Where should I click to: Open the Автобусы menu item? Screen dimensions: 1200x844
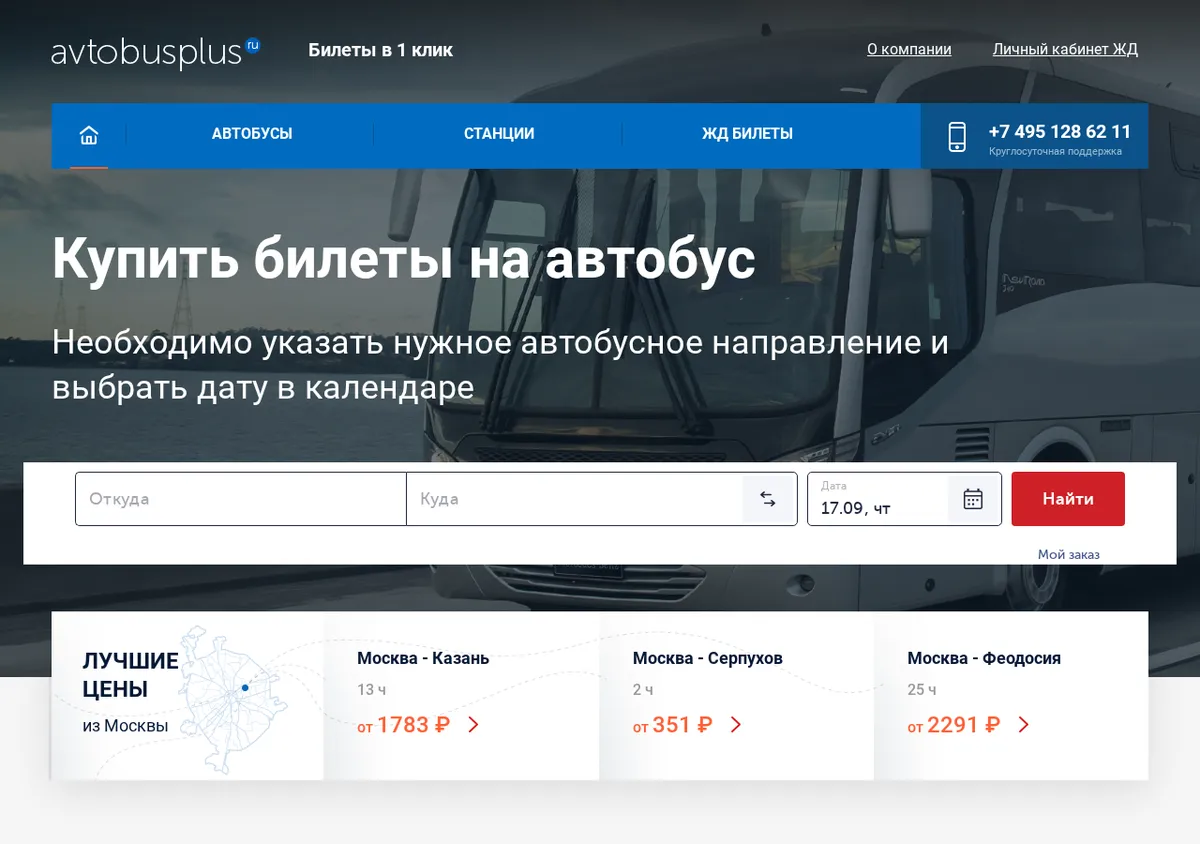[x=252, y=134]
